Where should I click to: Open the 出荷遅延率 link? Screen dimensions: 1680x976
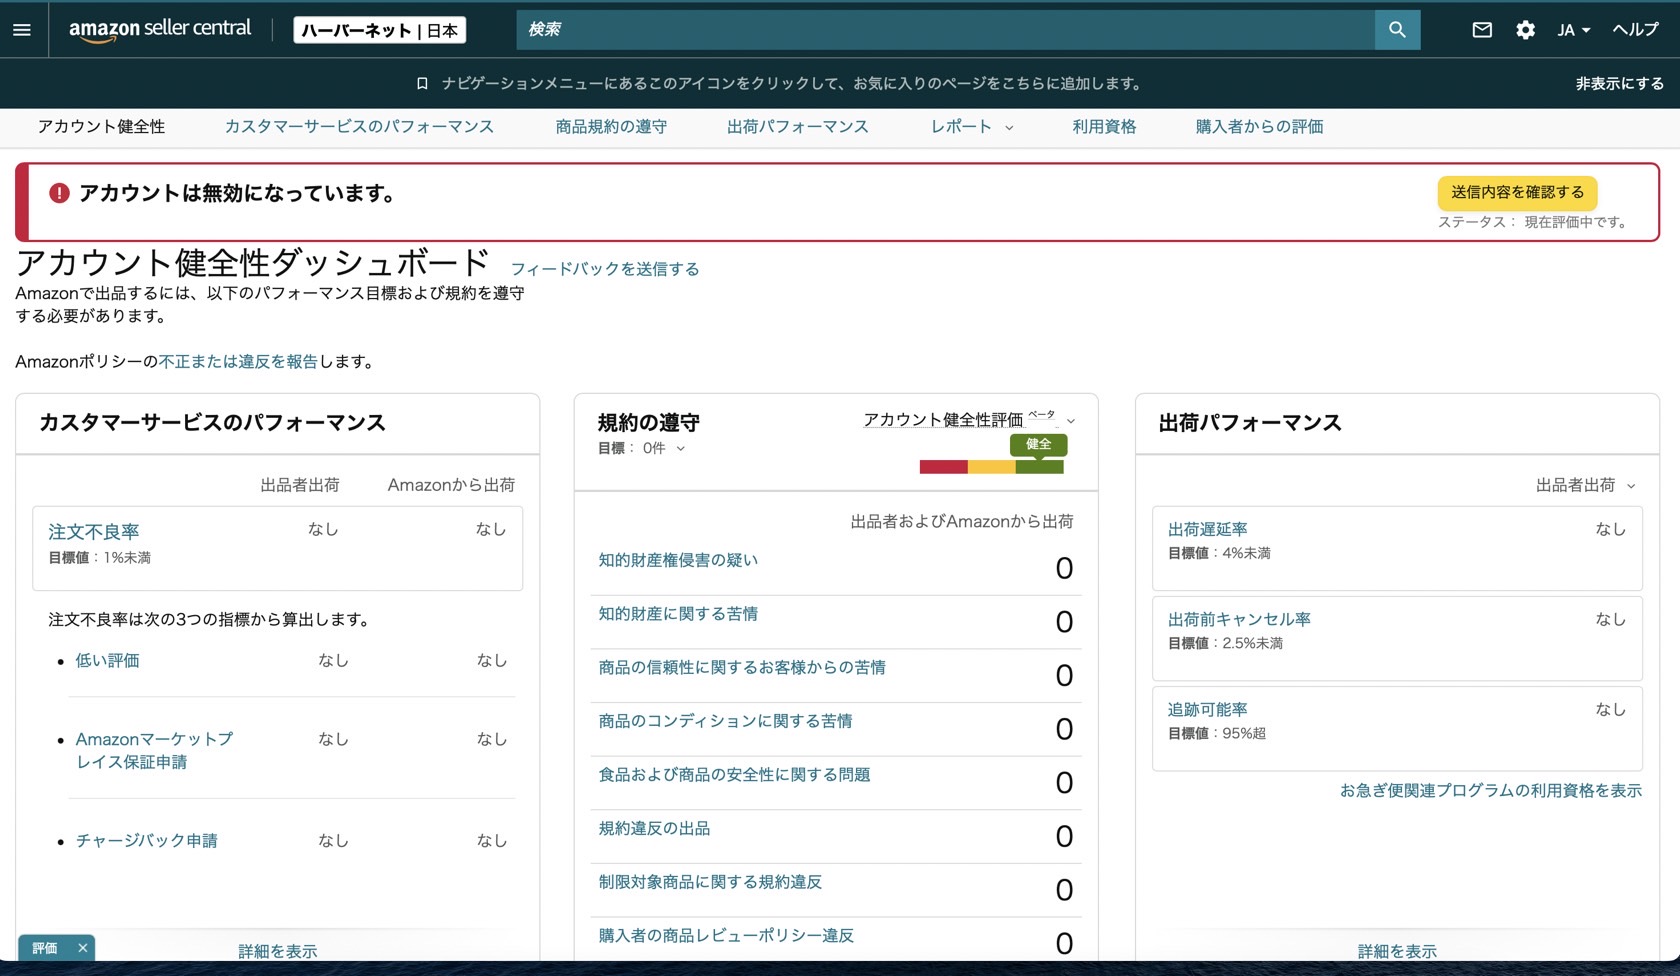tap(1207, 529)
